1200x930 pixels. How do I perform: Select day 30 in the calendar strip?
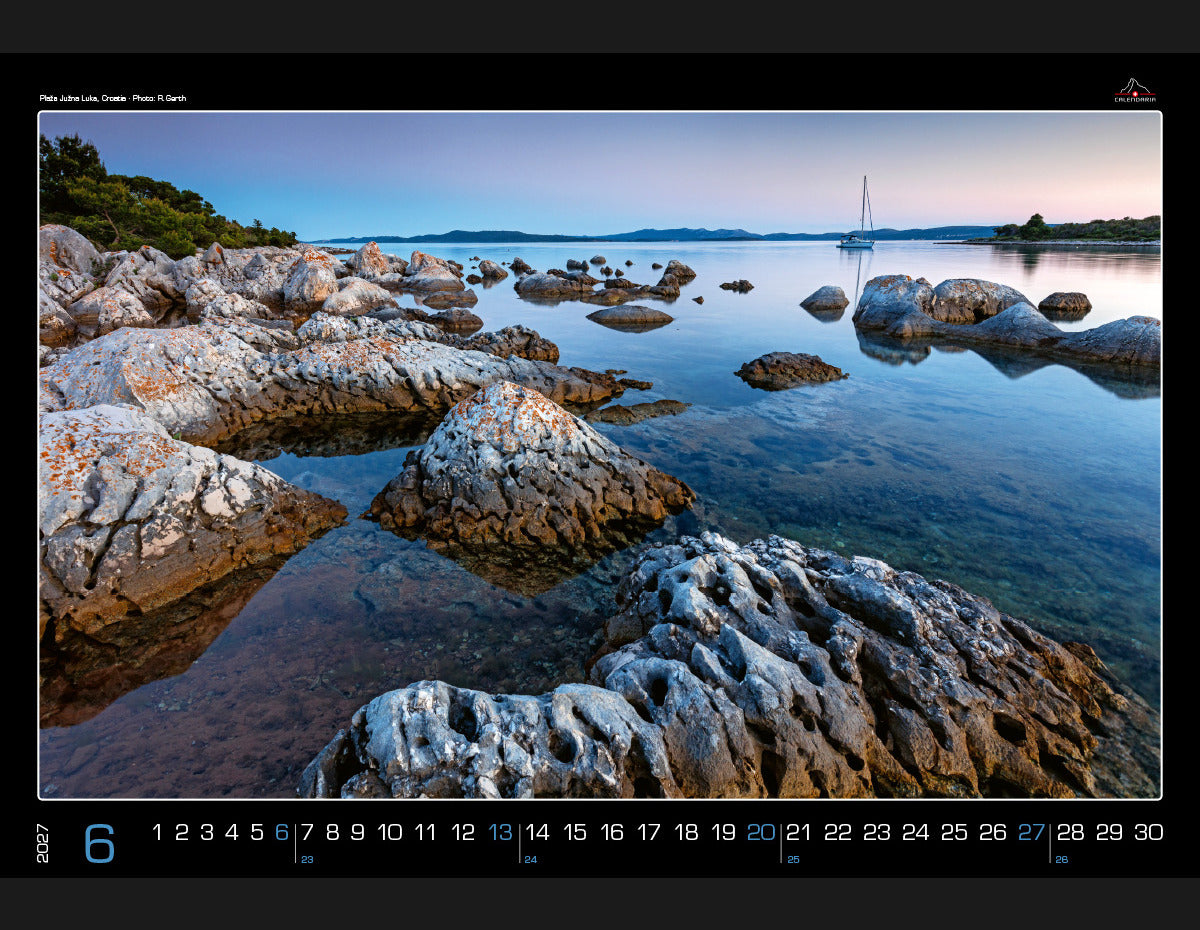click(x=1148, y=832)
